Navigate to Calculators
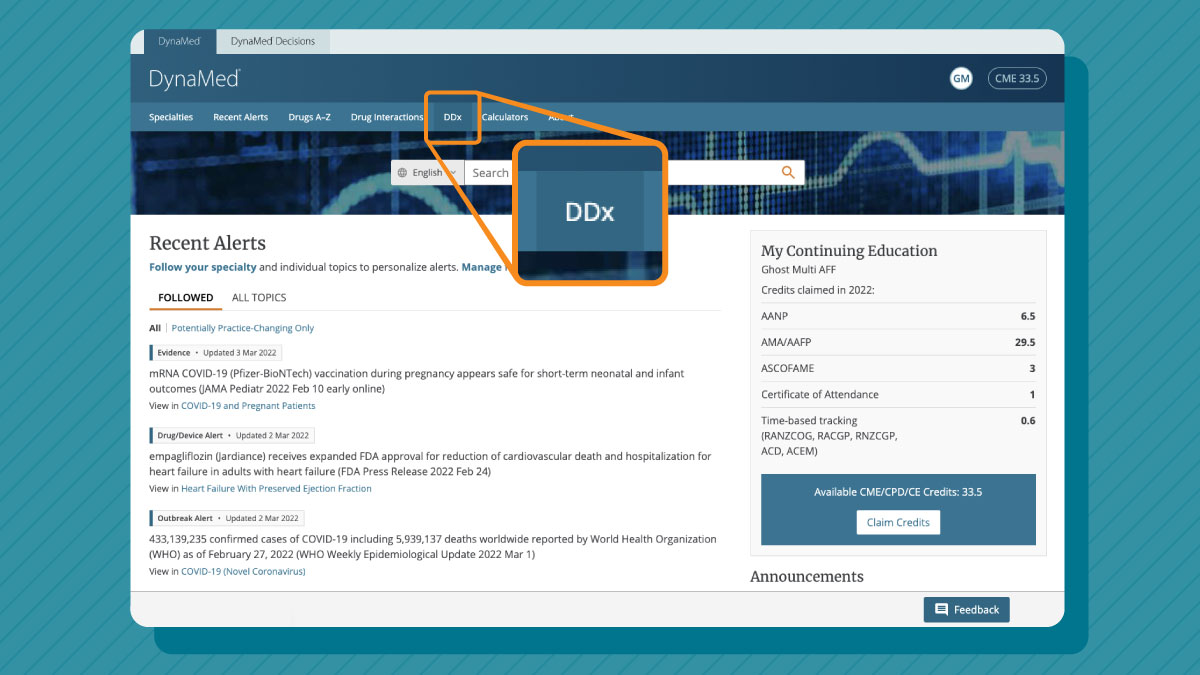The image size is (1200, 675). point(504,117)
